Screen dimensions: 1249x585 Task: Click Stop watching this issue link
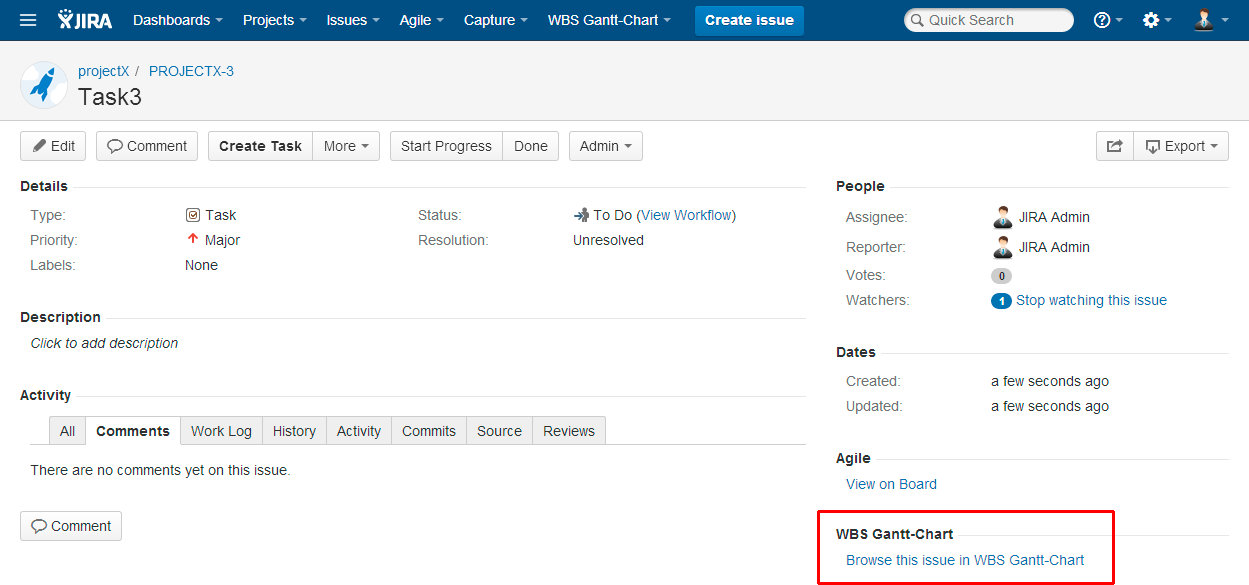(x=1091, y=300)
